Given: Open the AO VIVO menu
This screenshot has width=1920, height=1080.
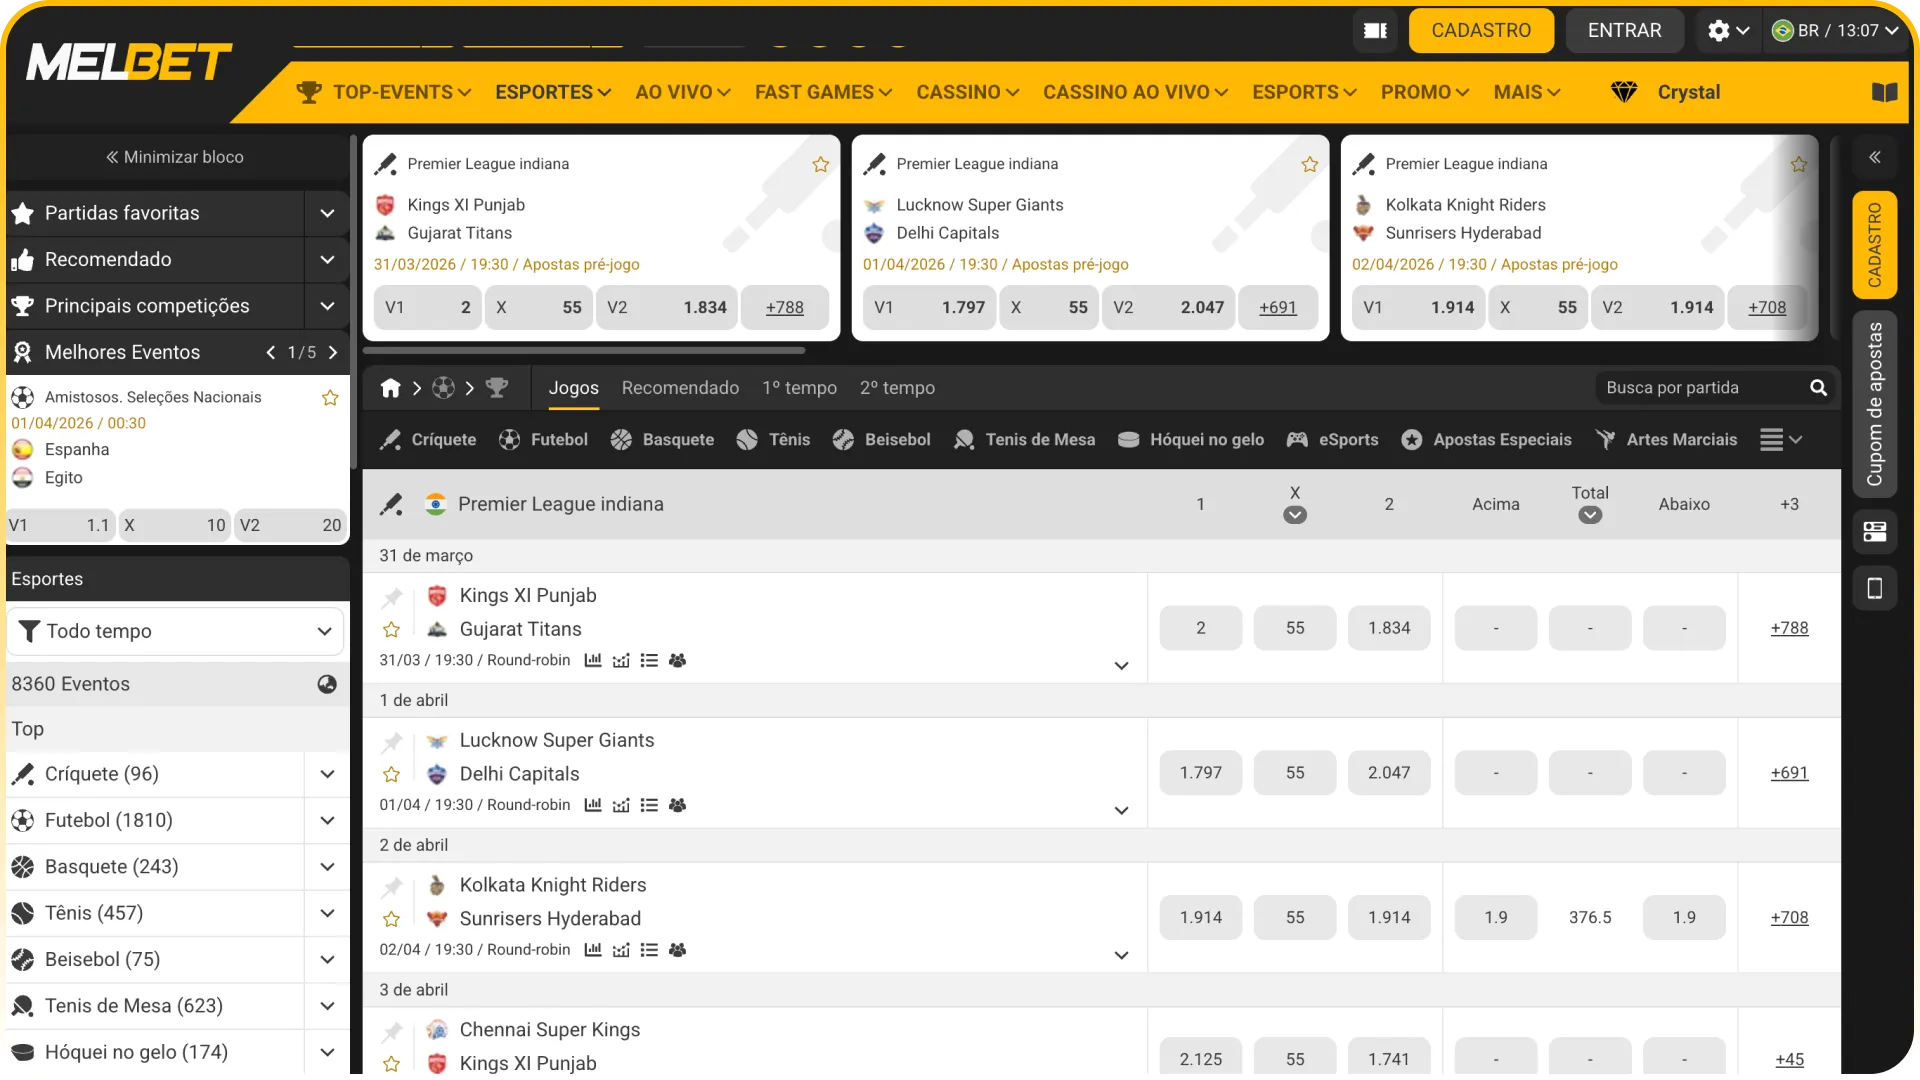Looking at the screenshot, I should (x=683, y=92).
